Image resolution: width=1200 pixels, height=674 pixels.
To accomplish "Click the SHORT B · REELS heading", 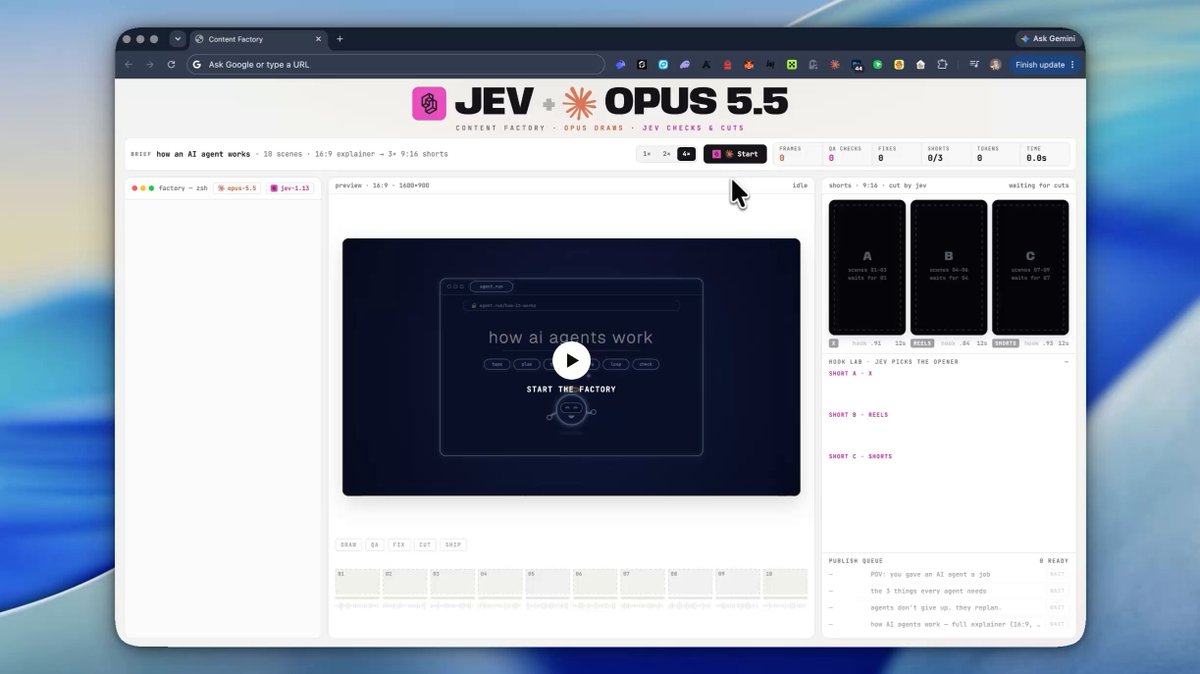I will (858, 414).
